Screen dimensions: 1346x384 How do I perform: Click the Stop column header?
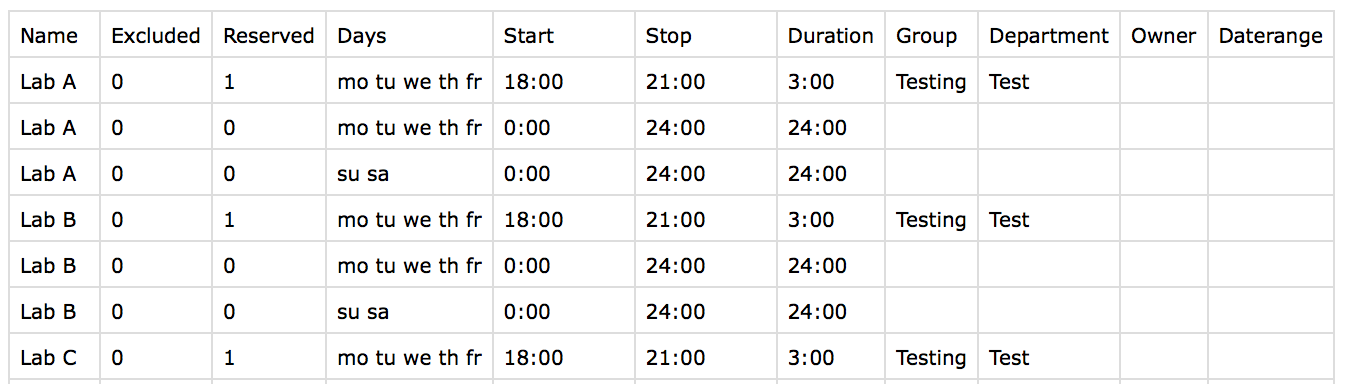click(706, 35)
